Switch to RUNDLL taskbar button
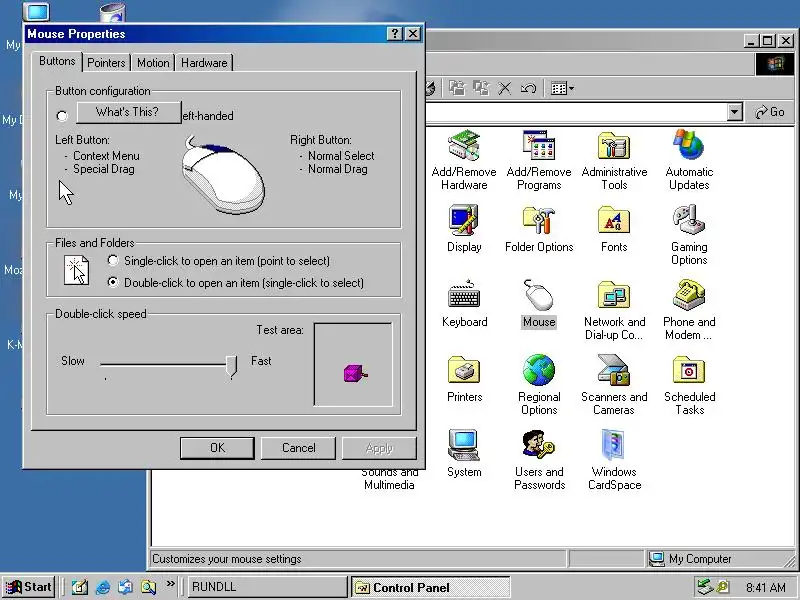Screen dimensions: 800x600 [265, 587]
